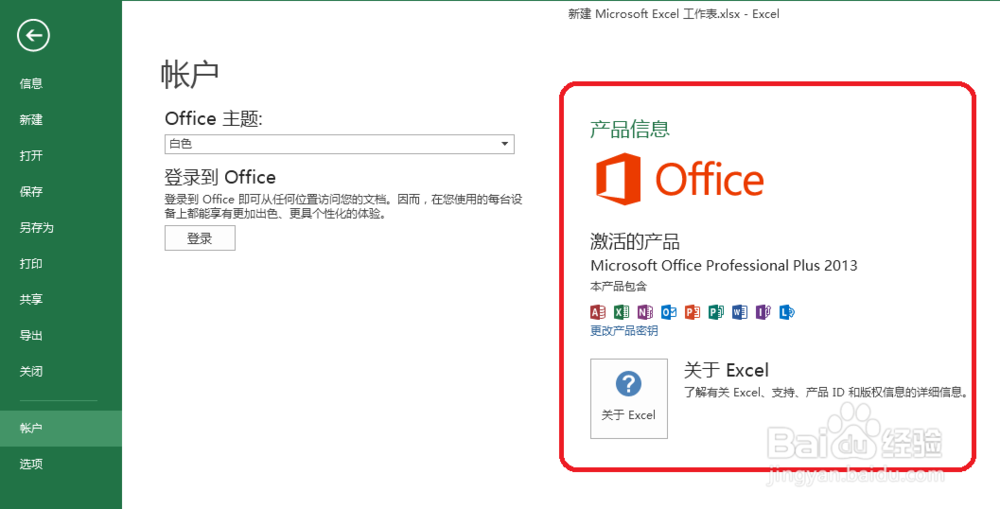Click the back arrow to leave Backstage
Viewport: 1000px width, 509px height.
click(33, 35)
